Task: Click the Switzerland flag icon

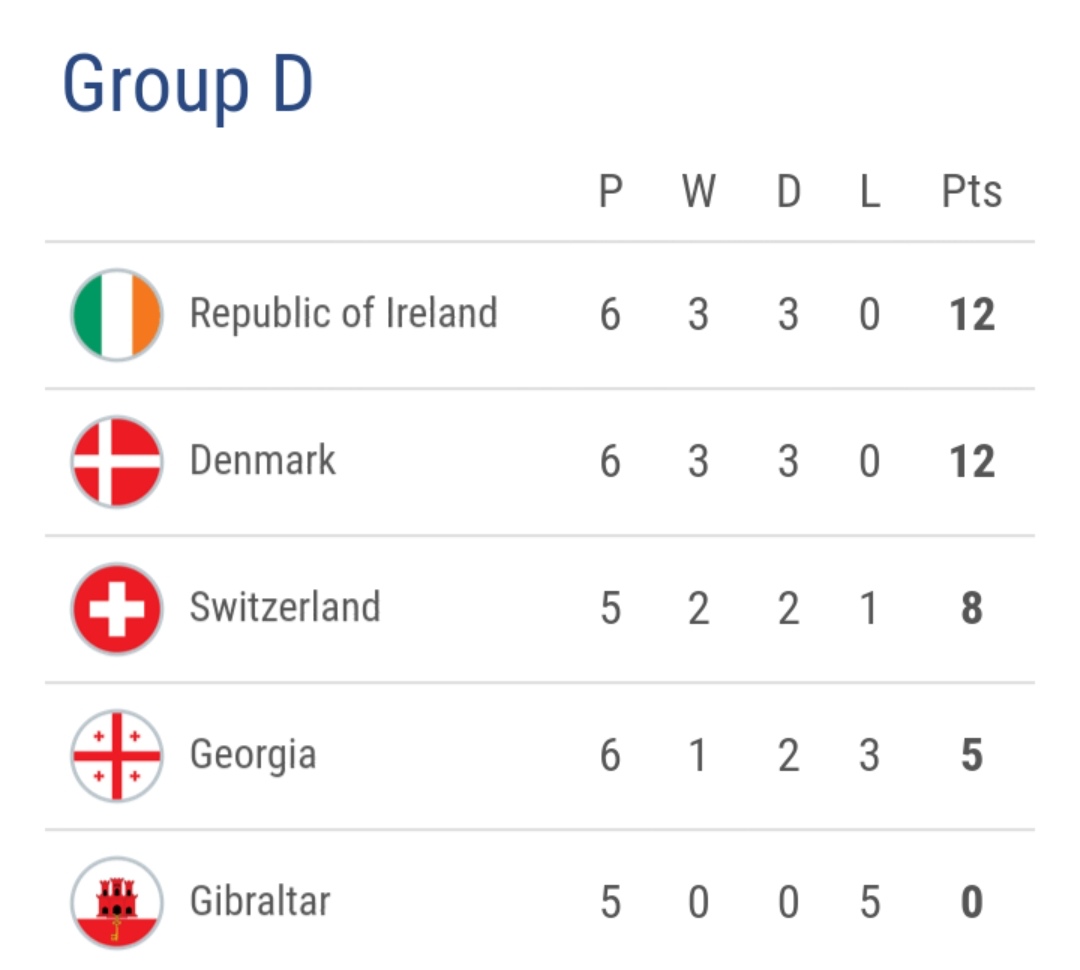Action: [x=116, y=608]
